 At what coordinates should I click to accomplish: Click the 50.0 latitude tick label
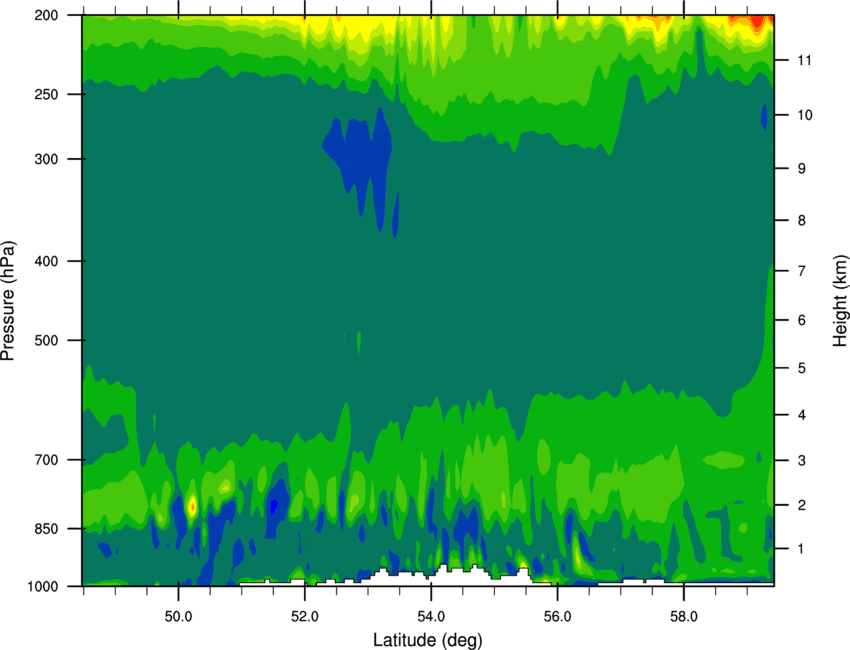178,617
